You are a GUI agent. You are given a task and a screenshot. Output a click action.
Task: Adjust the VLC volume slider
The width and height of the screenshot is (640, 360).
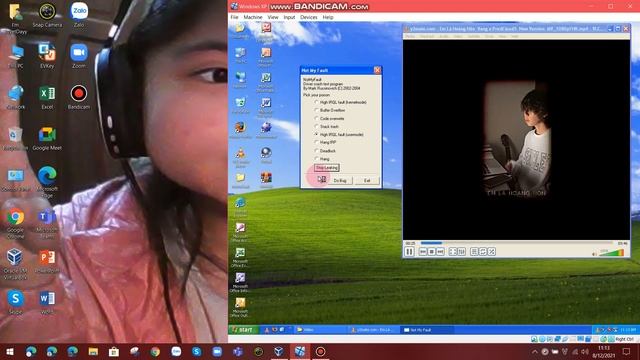pos(611,253)
